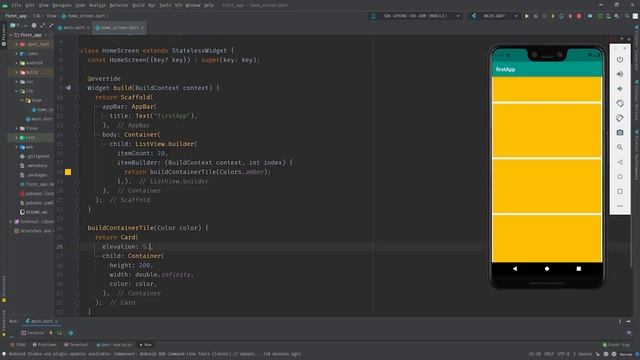This screenshot has width=640, height=360.
Task: Open the Code menu
Action: click(x=80, y=5)
